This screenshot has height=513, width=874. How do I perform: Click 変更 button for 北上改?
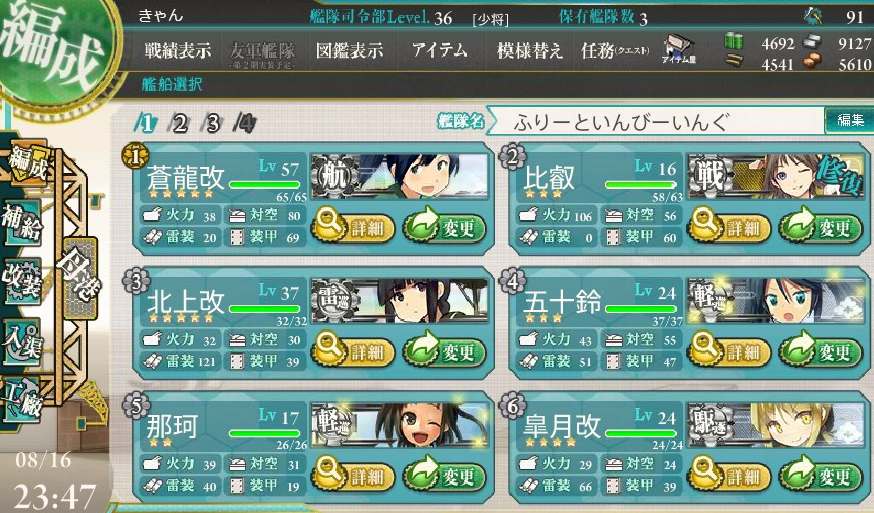[x=444, y=352]
